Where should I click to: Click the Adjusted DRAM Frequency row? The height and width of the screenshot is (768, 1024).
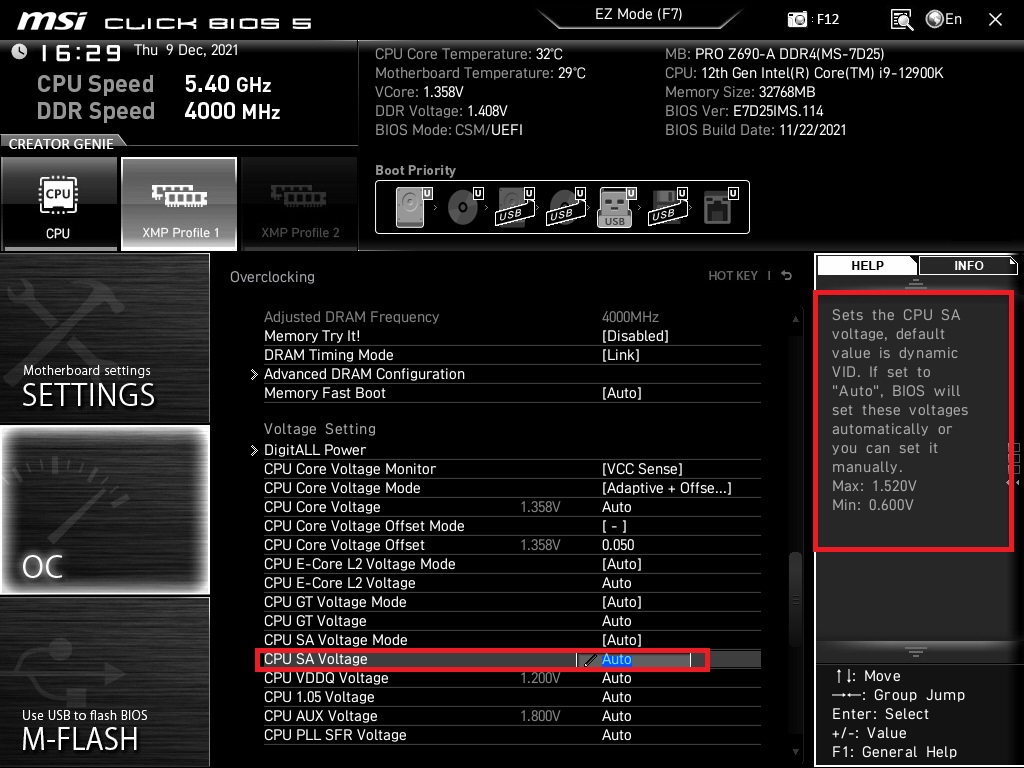pyautogui.click(x=512, y=317)
